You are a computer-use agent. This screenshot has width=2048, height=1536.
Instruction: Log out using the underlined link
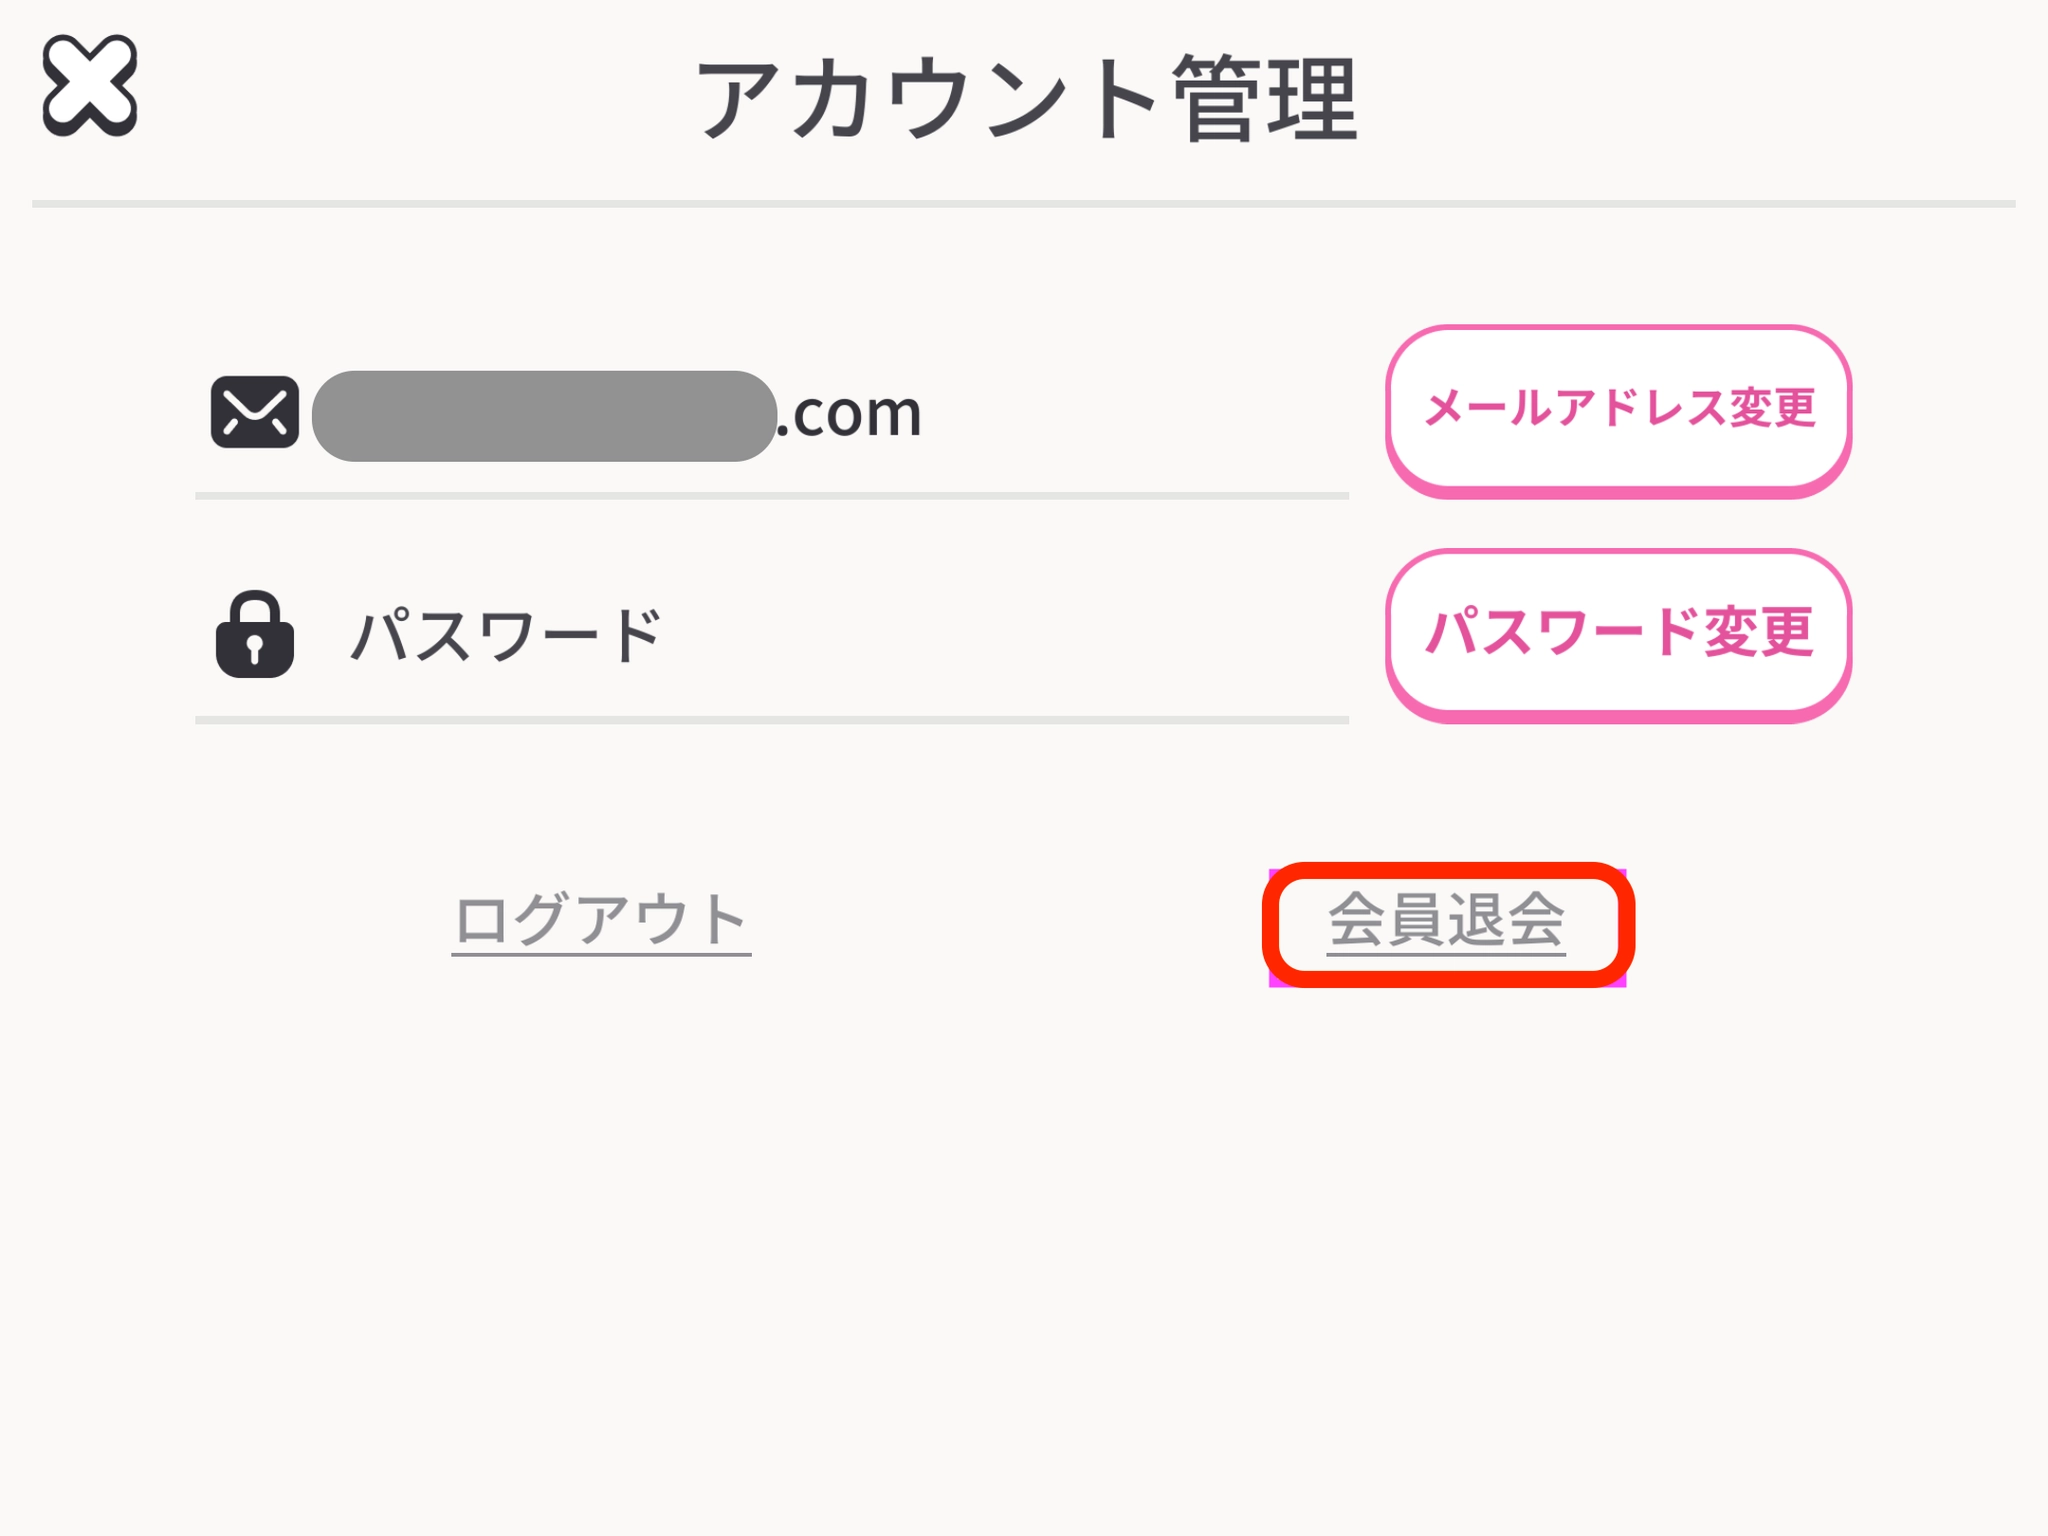601,920
